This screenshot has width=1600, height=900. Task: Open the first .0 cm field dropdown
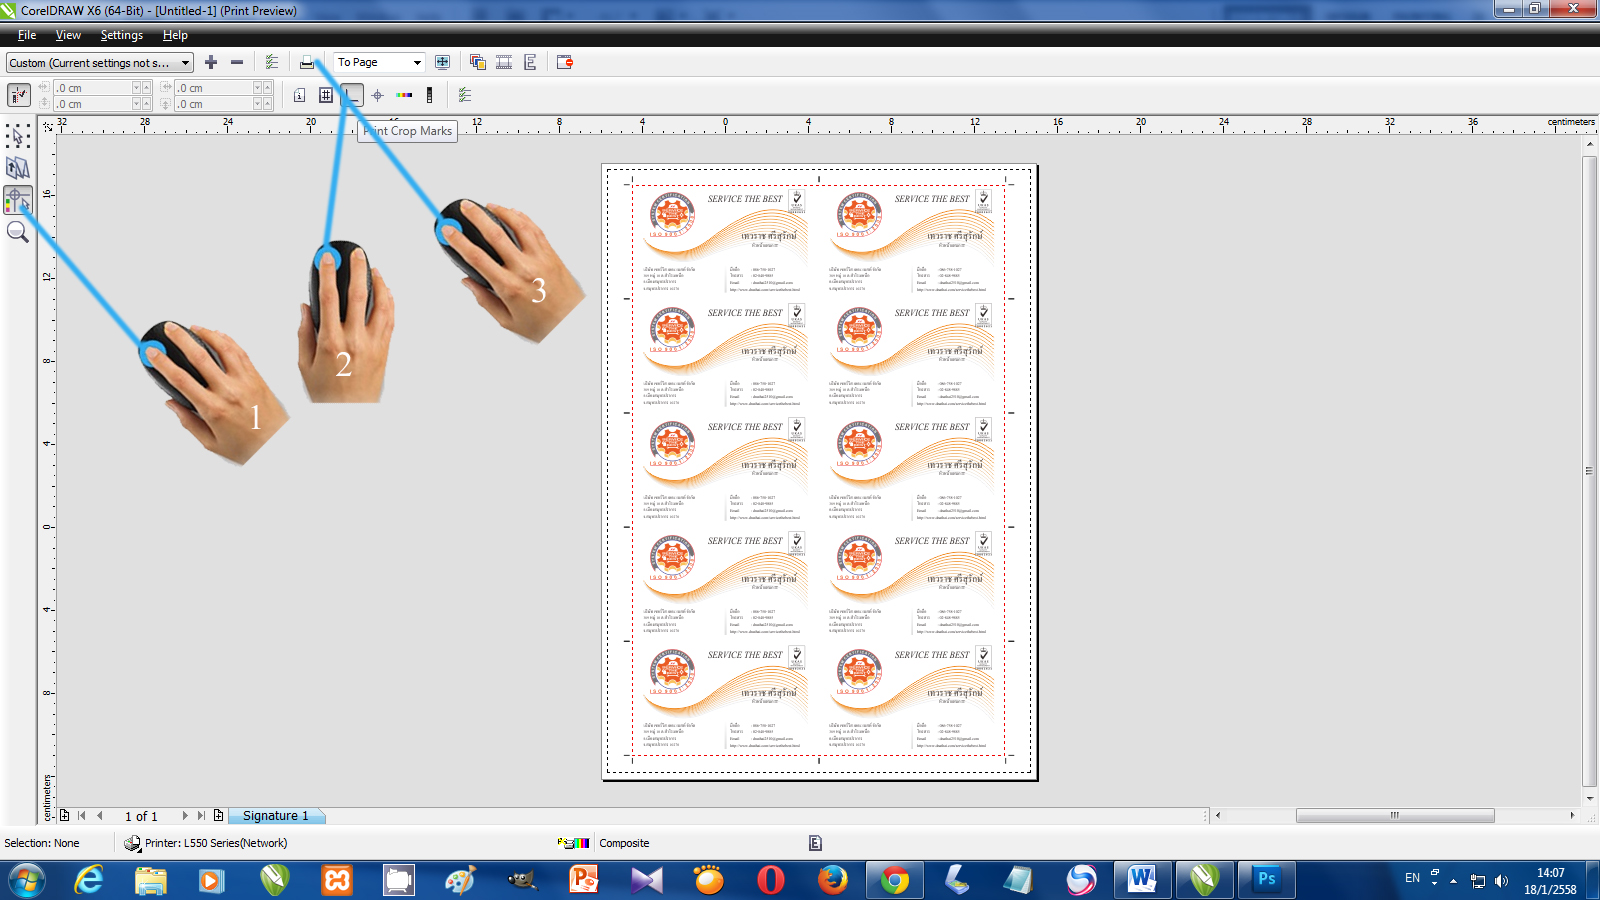(137, 88)
